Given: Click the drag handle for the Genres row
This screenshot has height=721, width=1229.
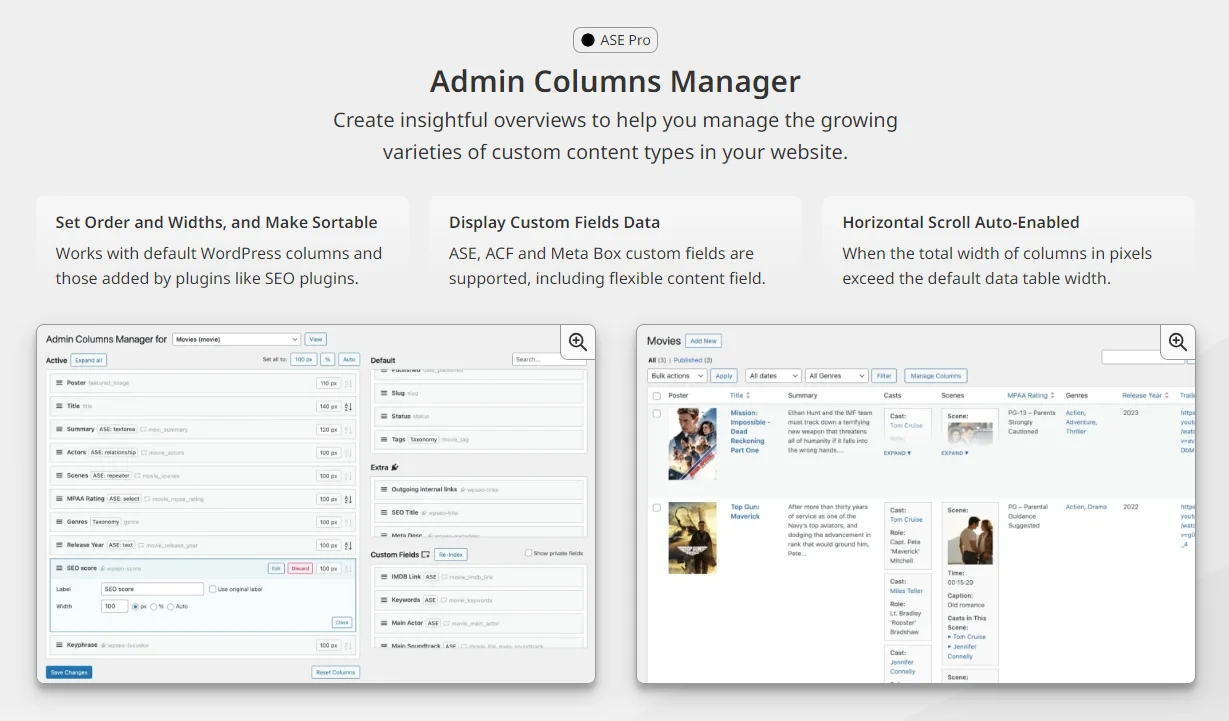Looking at the screenshot, I should coord(59,521).
